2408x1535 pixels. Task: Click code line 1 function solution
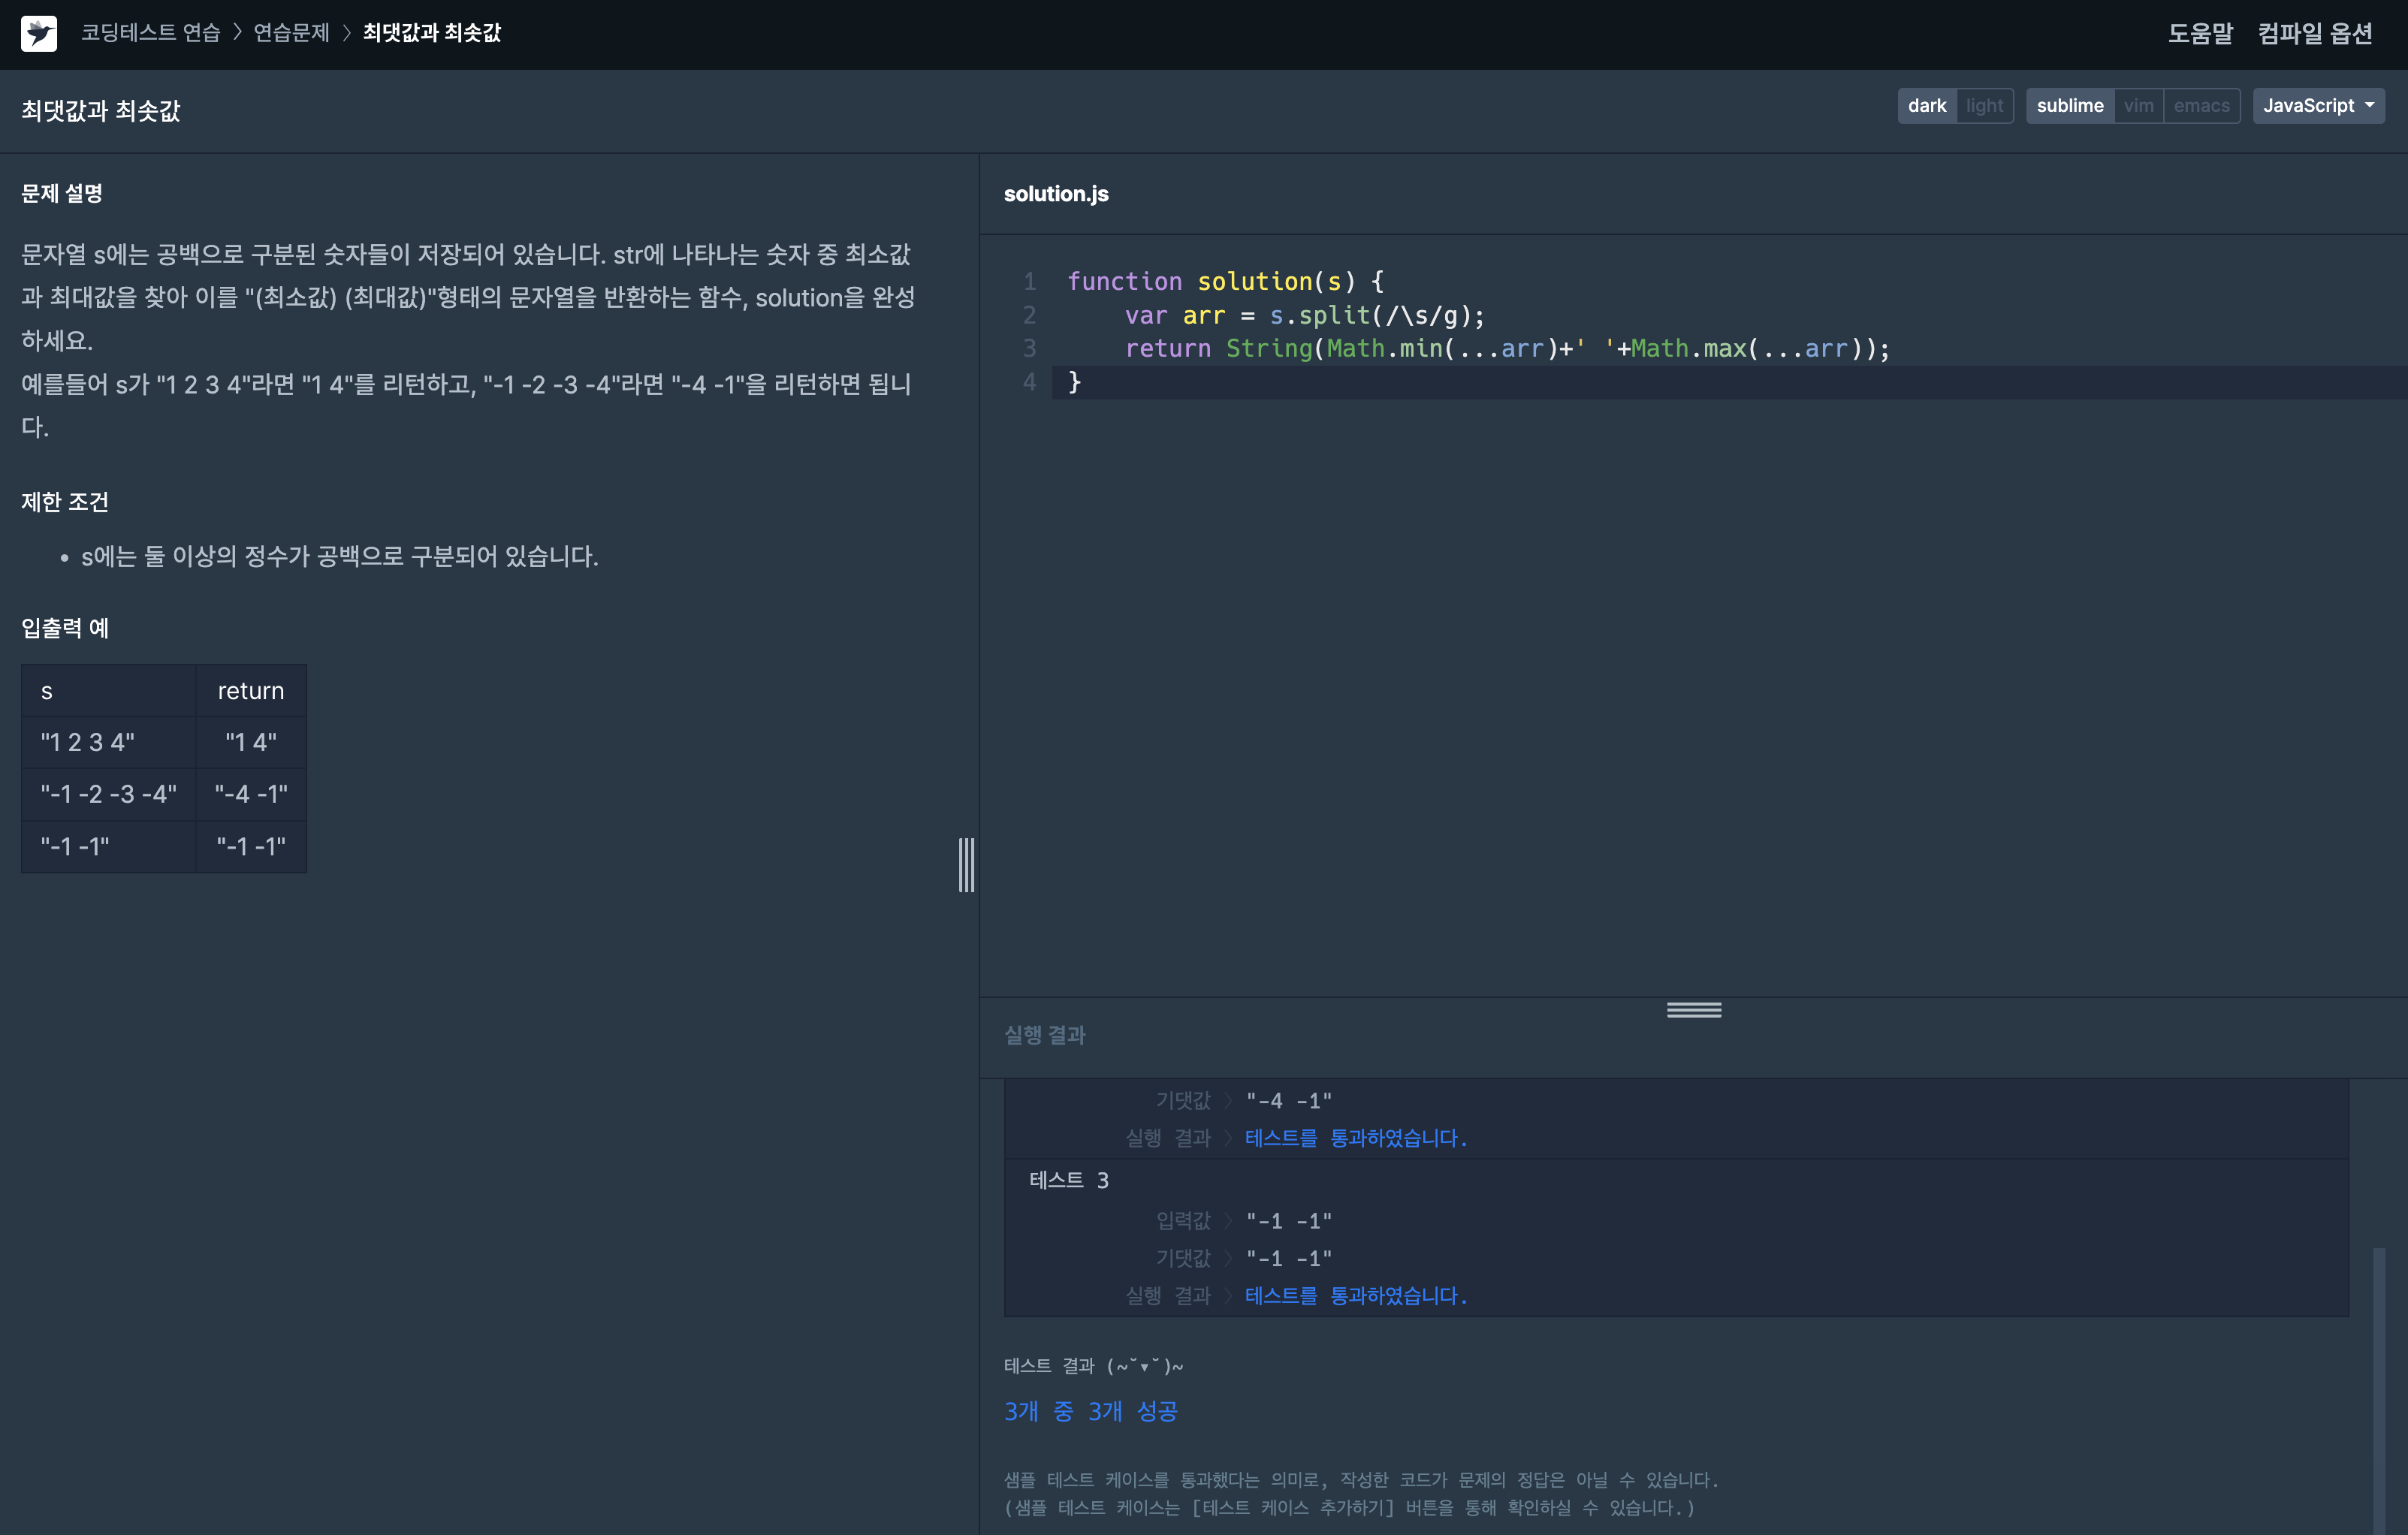pos(1226,282)
